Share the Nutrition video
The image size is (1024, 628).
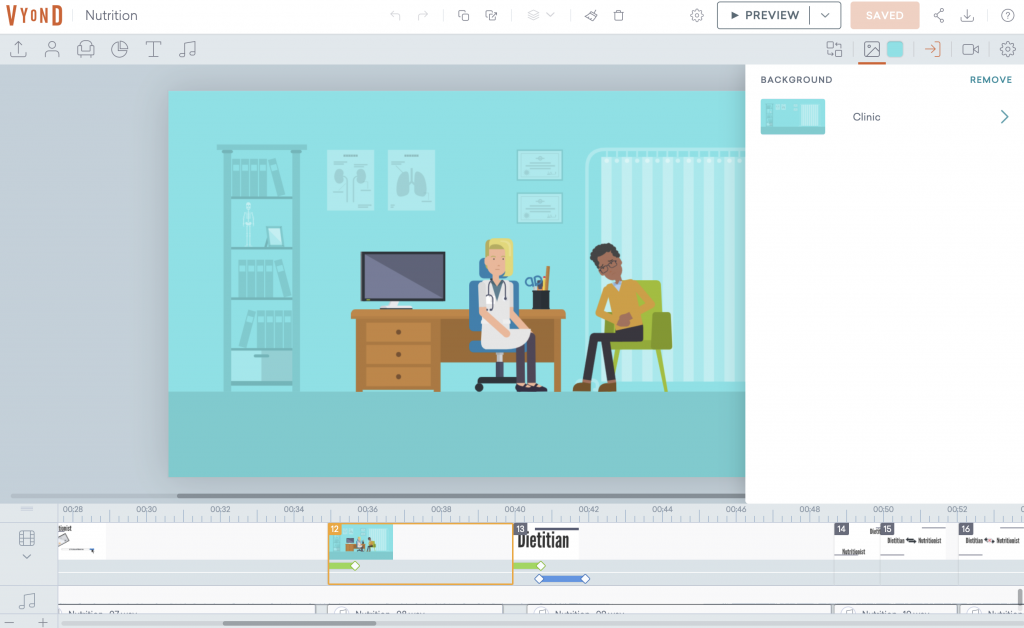point(938,15)
